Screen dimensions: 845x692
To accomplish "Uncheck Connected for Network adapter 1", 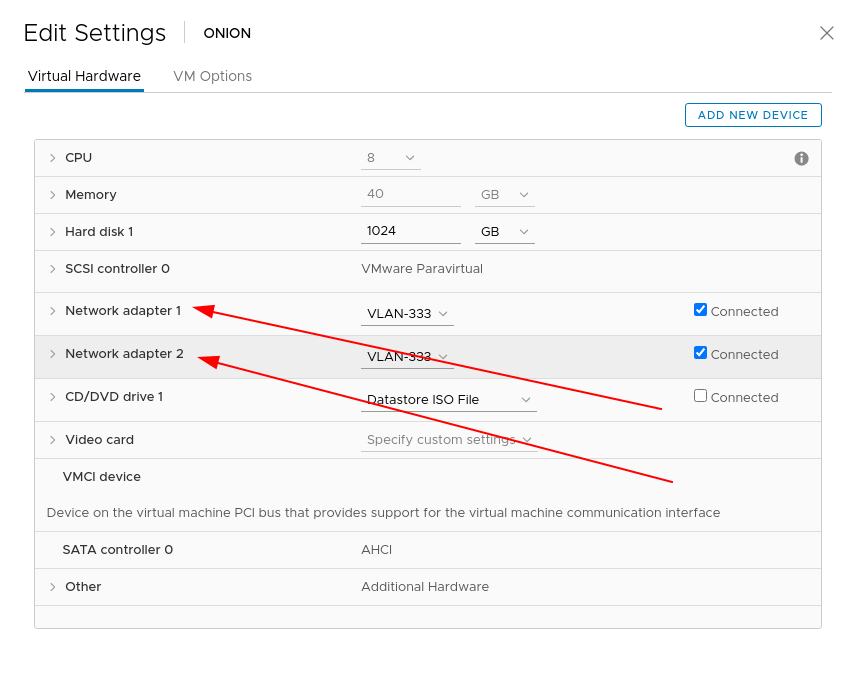I will [x=700, y=310].
